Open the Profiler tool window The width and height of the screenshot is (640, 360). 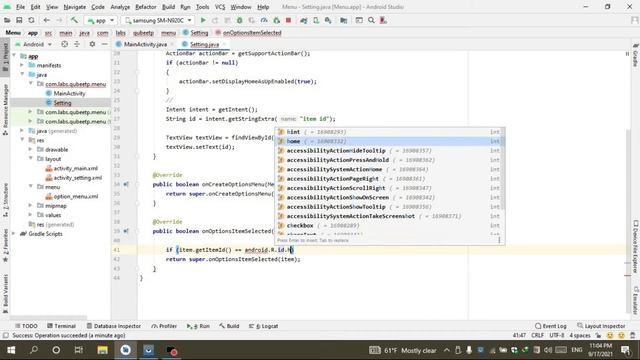(x=164, y=326)
